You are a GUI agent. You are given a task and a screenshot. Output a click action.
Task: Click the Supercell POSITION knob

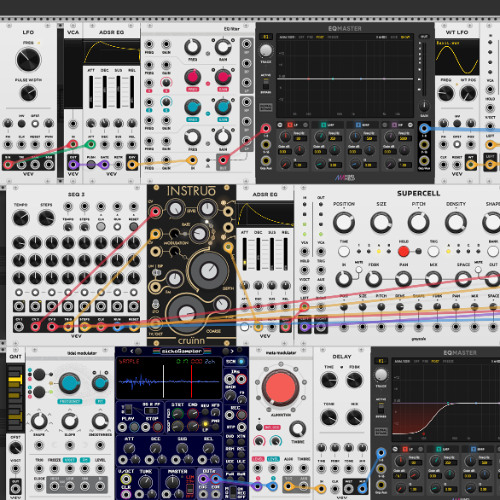click(x=344, y=222)
